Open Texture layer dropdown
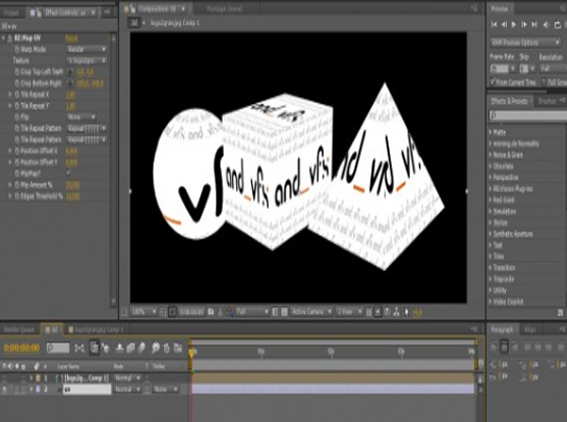The width and height of the screenshot is (567, 422). click(x=87, y=60)
